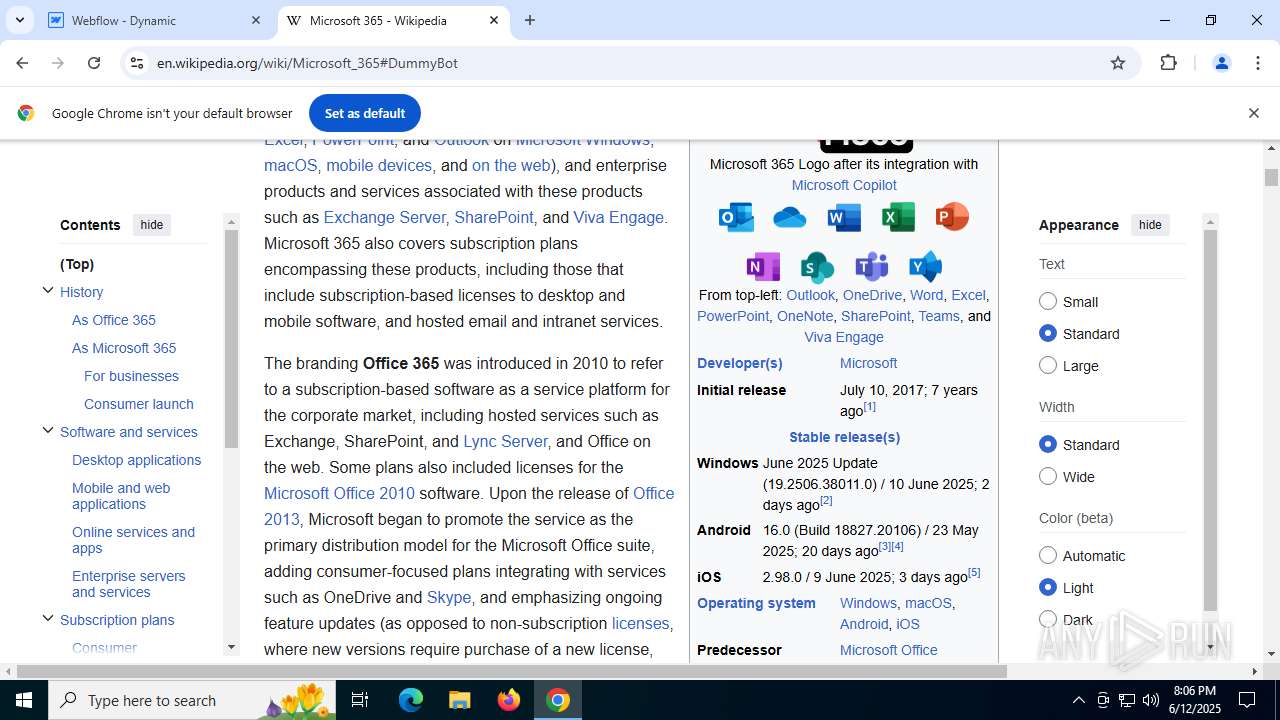Select Standard text size
Viewport: 1280px width, 720px height.
[1048, 333]
